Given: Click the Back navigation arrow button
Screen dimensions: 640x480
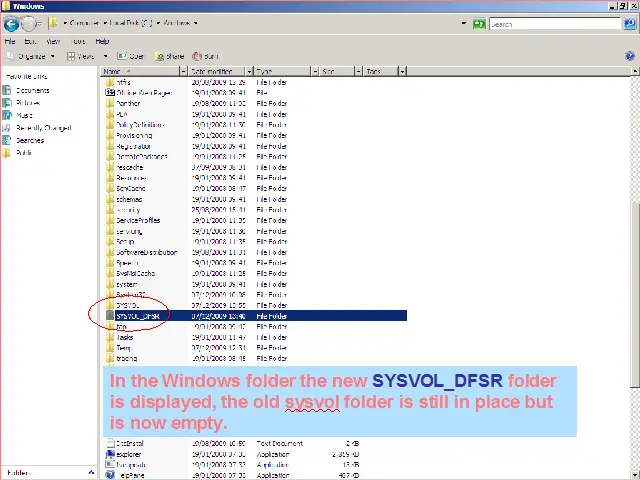Looking at the screenshot, I should click(11, 23).
